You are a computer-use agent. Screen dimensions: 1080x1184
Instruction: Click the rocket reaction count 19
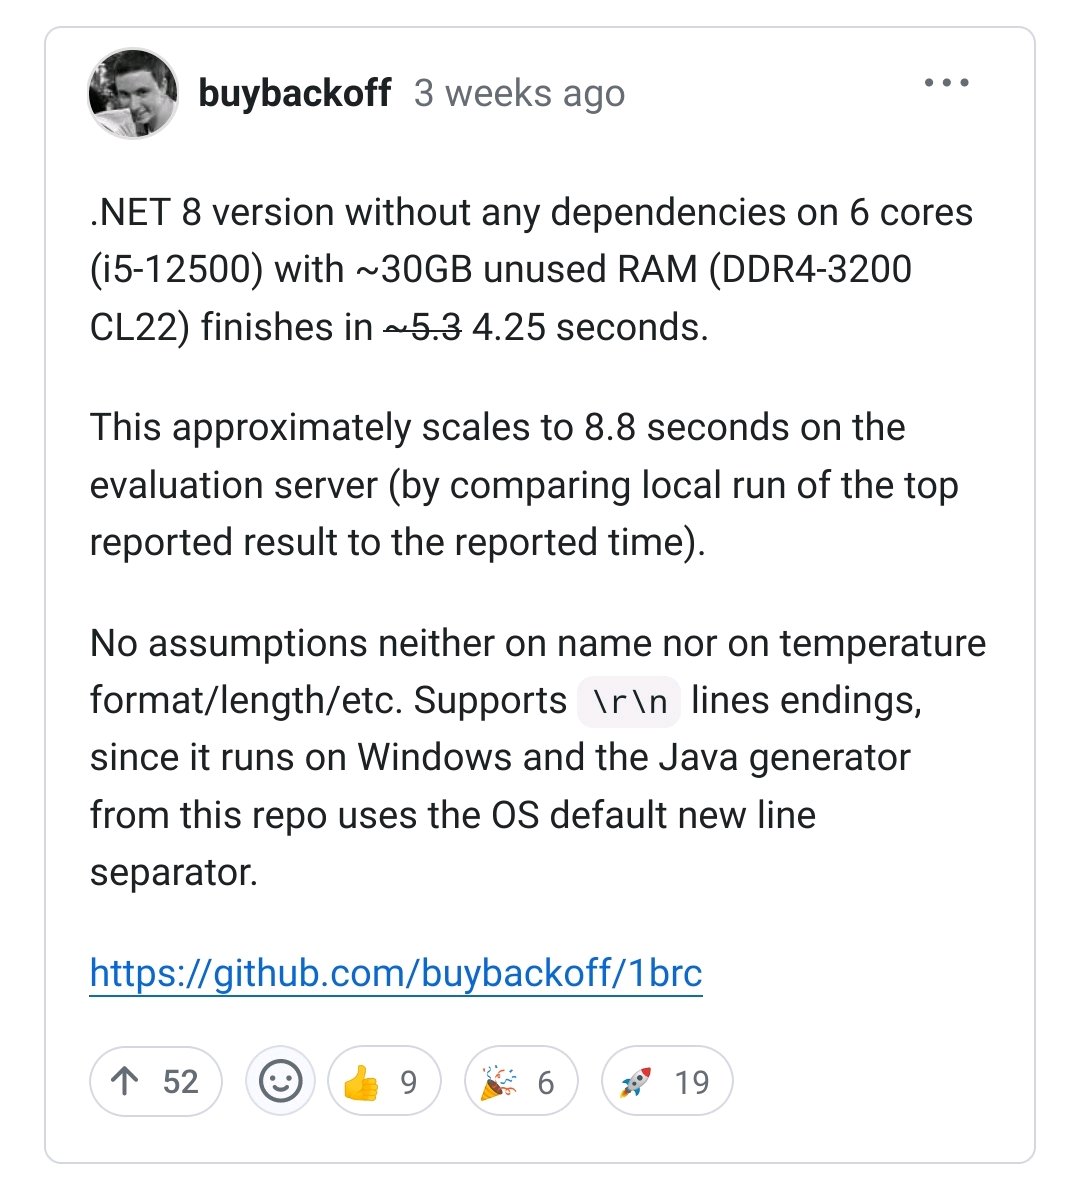[692, 1082]
